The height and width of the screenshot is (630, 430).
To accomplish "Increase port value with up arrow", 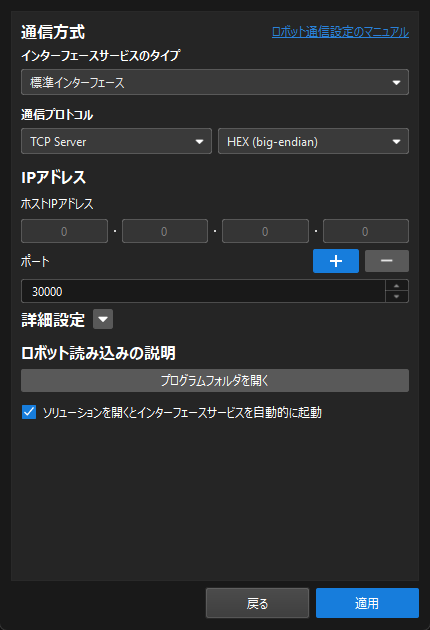I will [397, 285].
